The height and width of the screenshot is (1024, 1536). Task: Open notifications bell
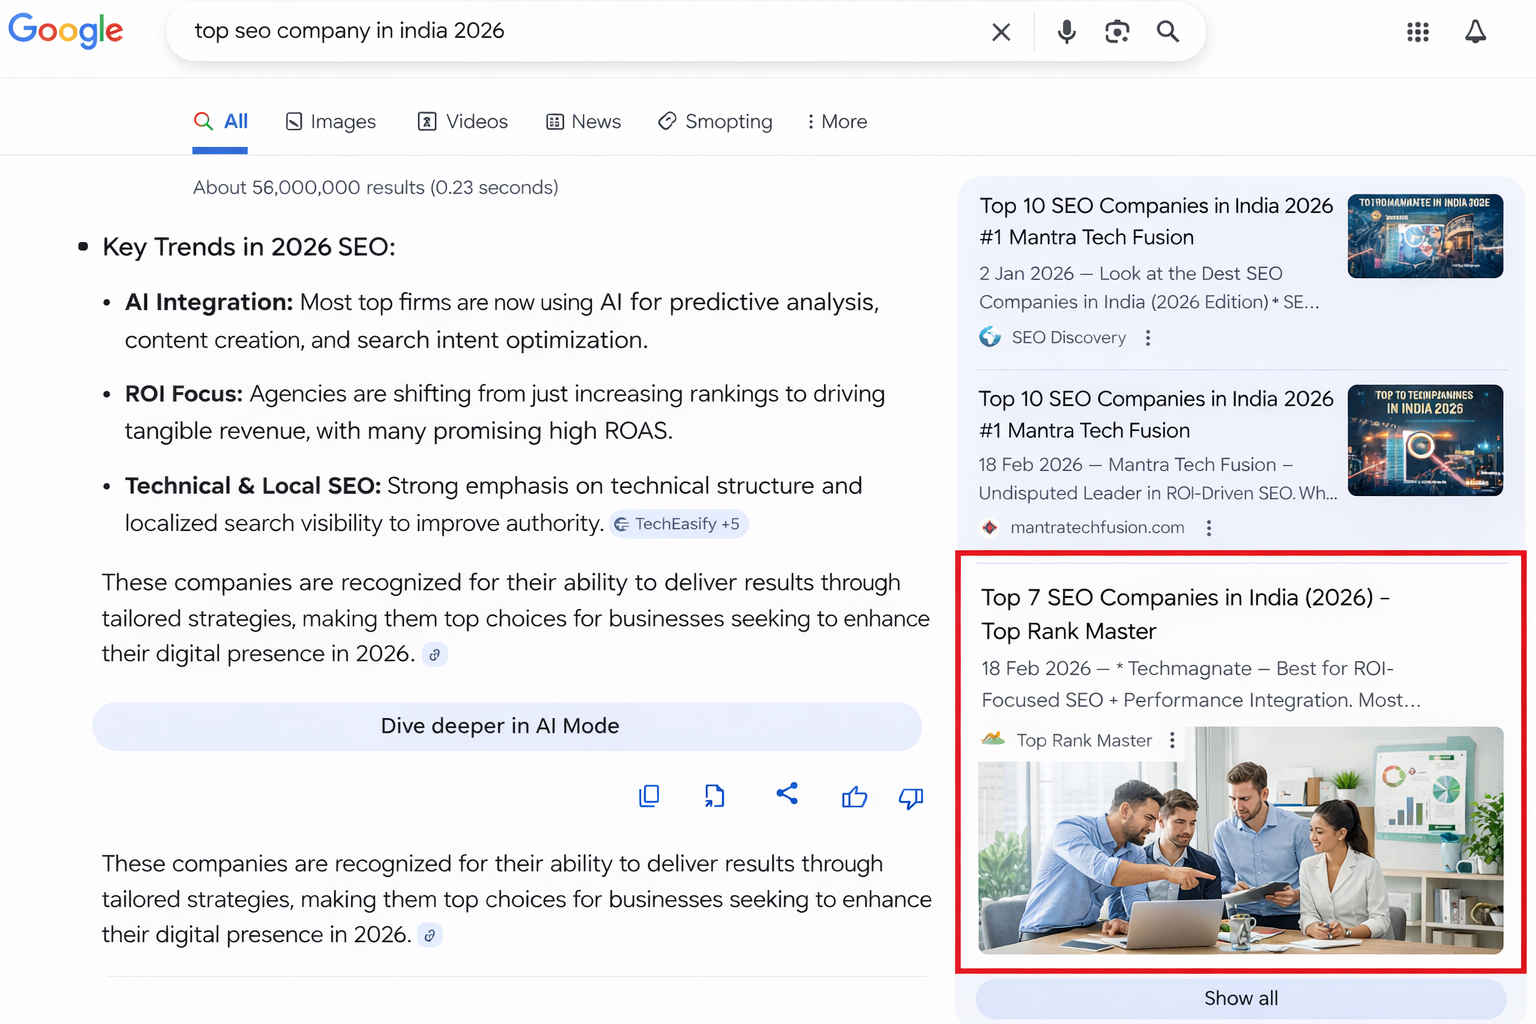1476,31
